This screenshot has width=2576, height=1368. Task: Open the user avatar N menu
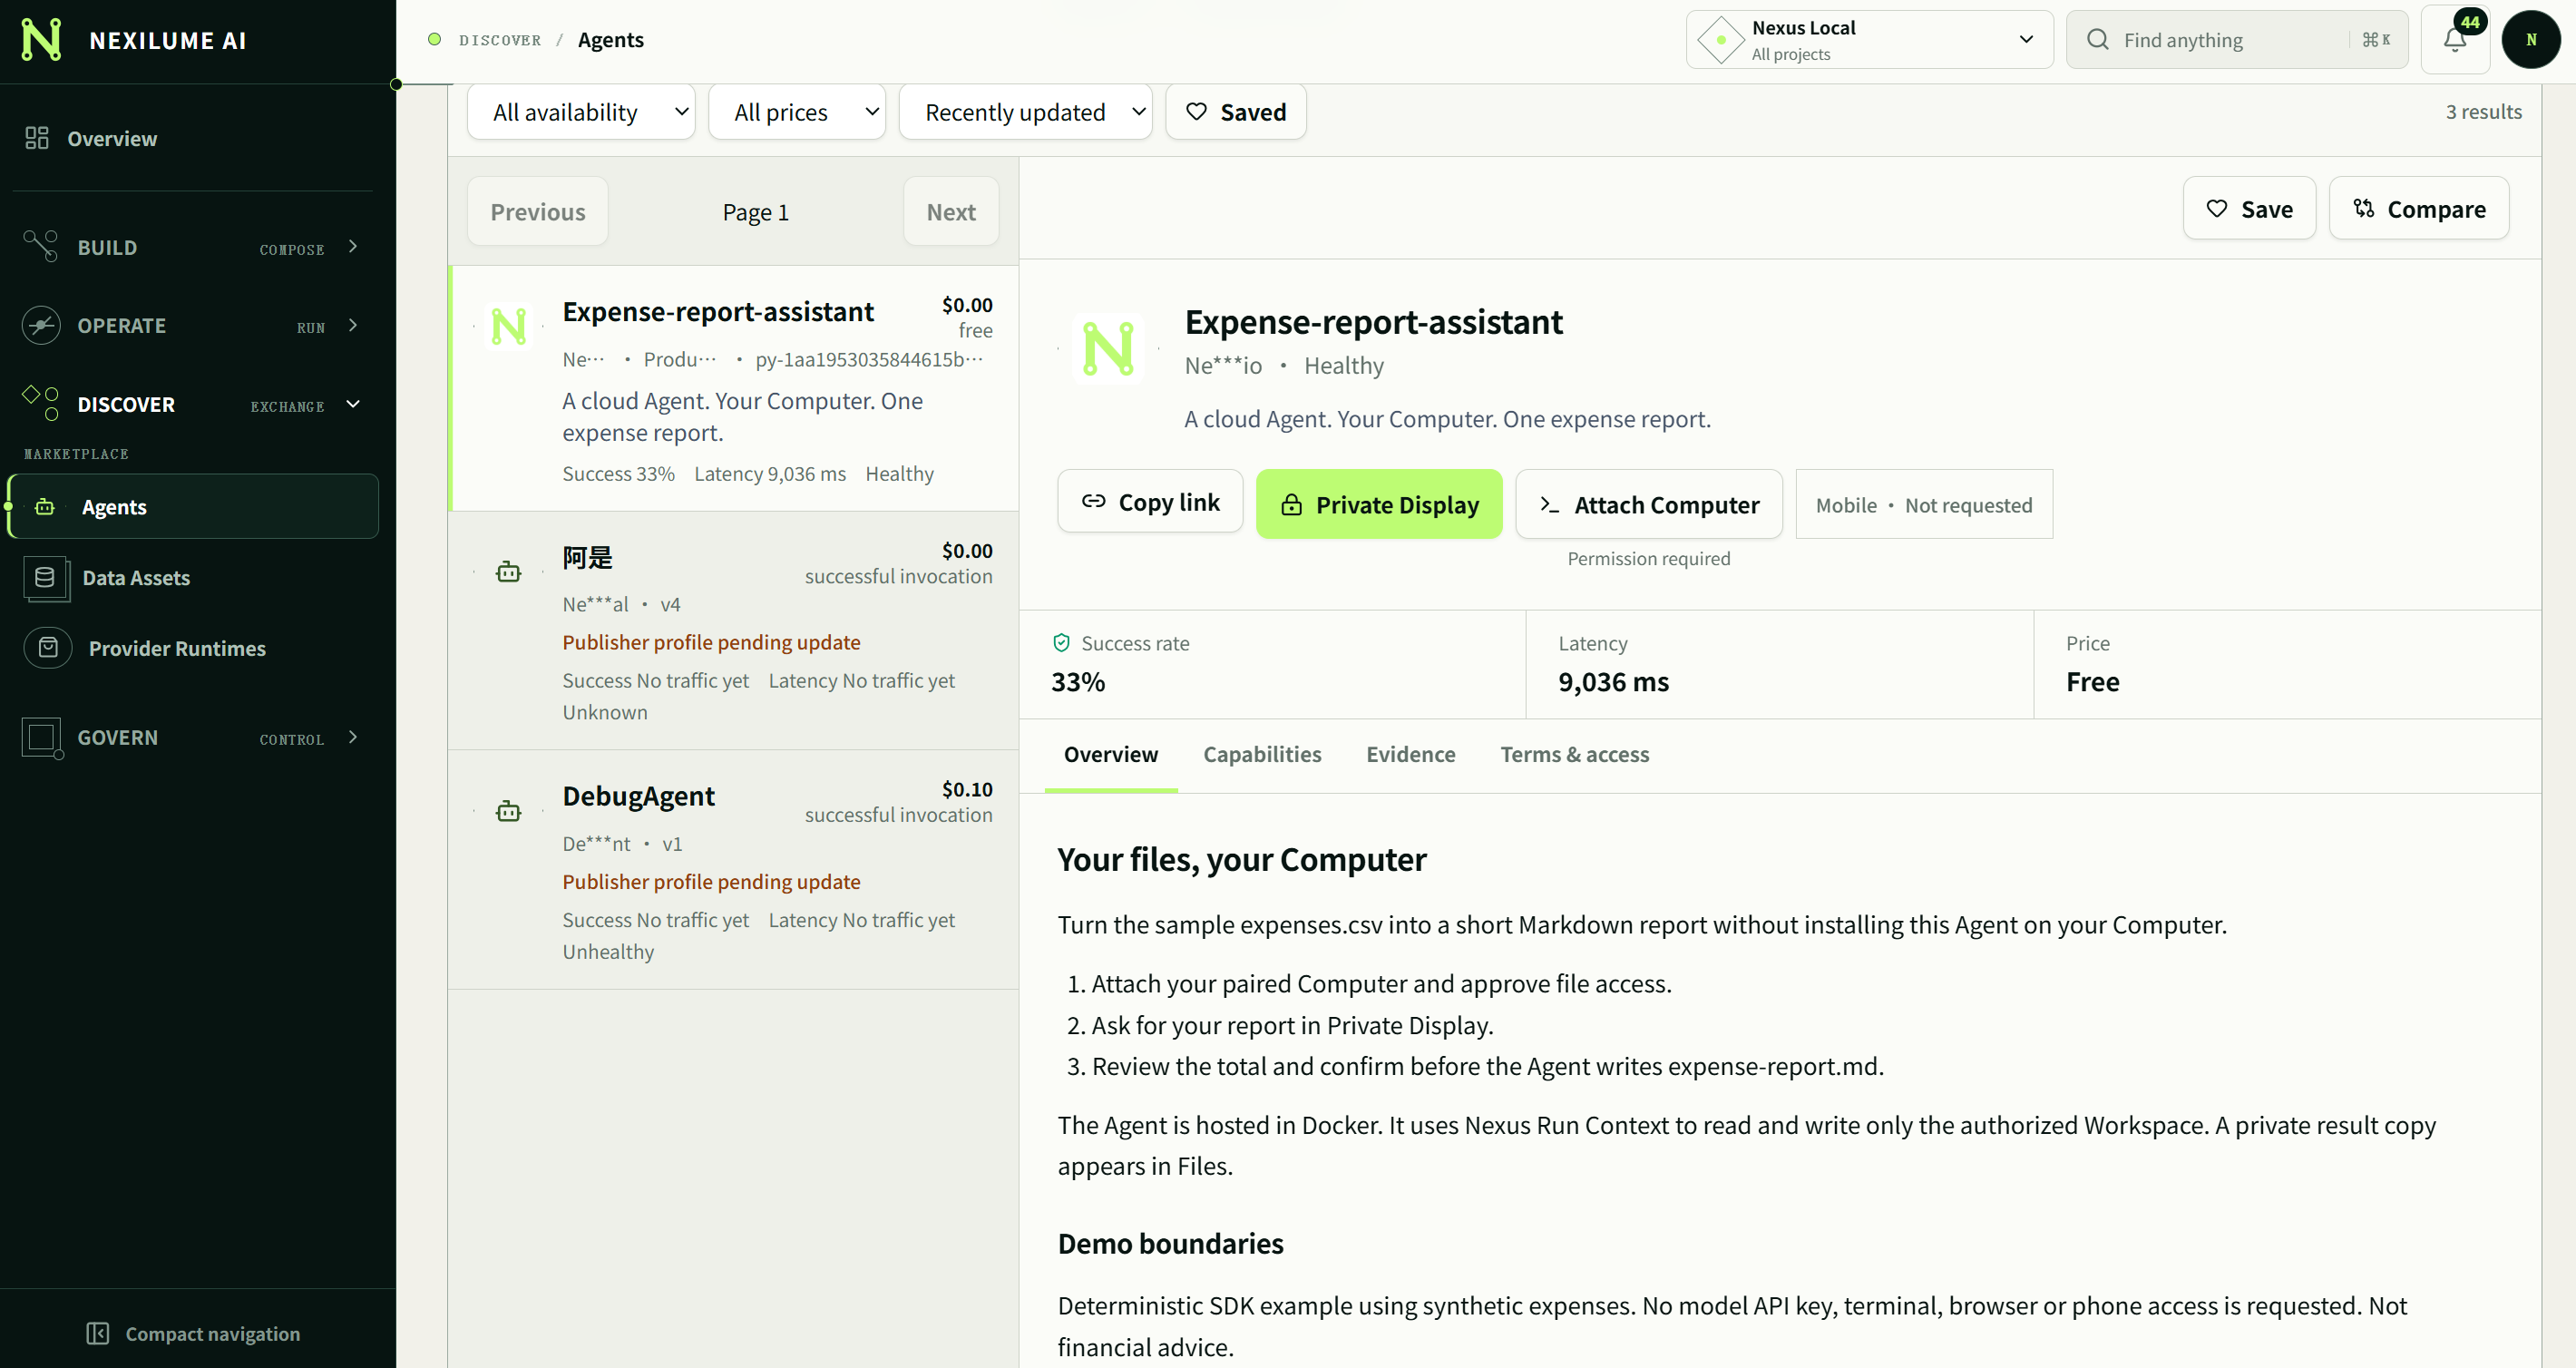pos(2531,40)
